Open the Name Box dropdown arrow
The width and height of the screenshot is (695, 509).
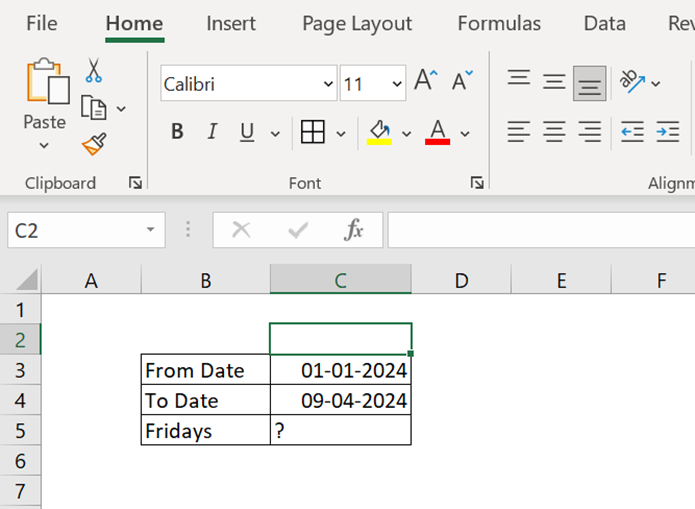click(x=150, y=230)
